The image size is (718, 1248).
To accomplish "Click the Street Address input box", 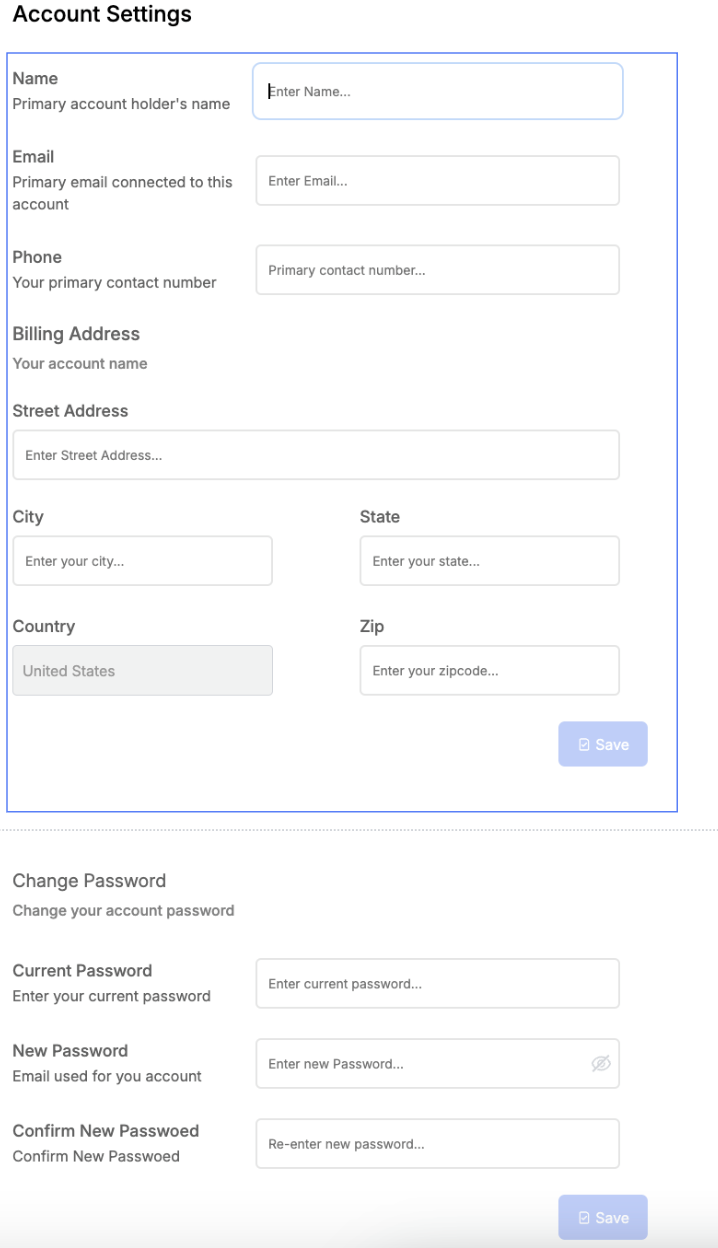I will [315, 455].
